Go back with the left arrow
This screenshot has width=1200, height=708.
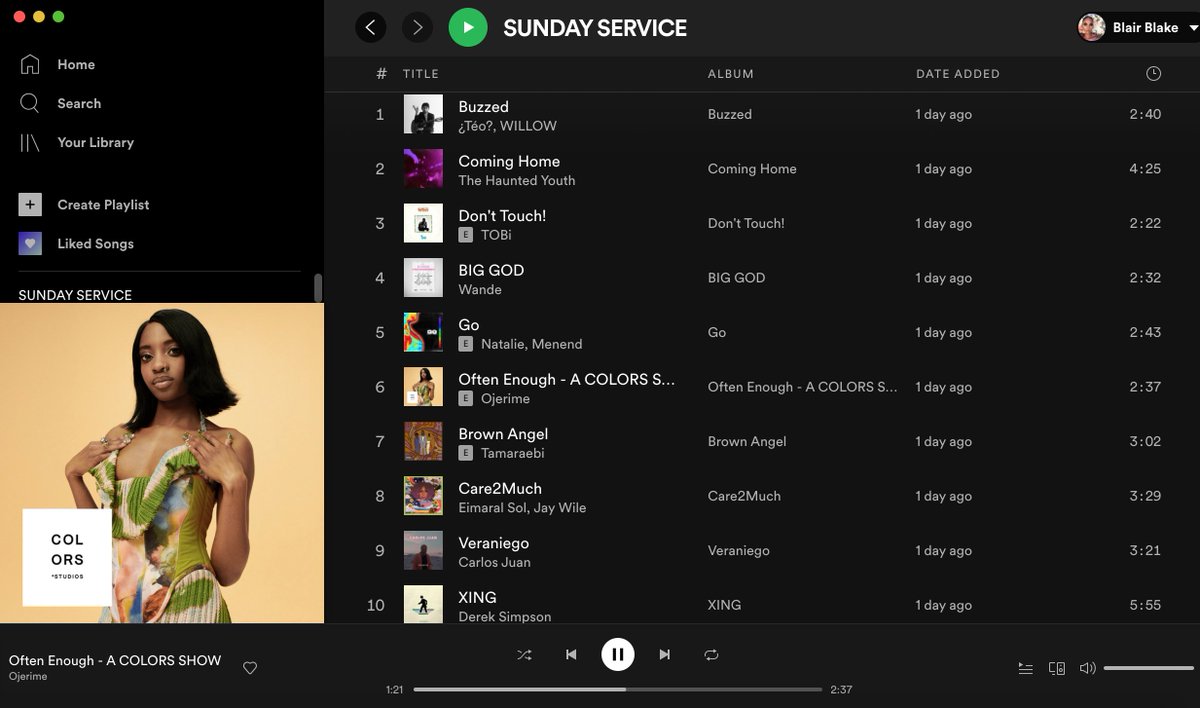click(371, 28)
